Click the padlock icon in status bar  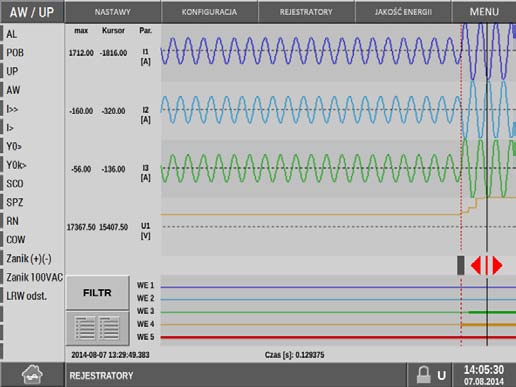click(424, 375)
